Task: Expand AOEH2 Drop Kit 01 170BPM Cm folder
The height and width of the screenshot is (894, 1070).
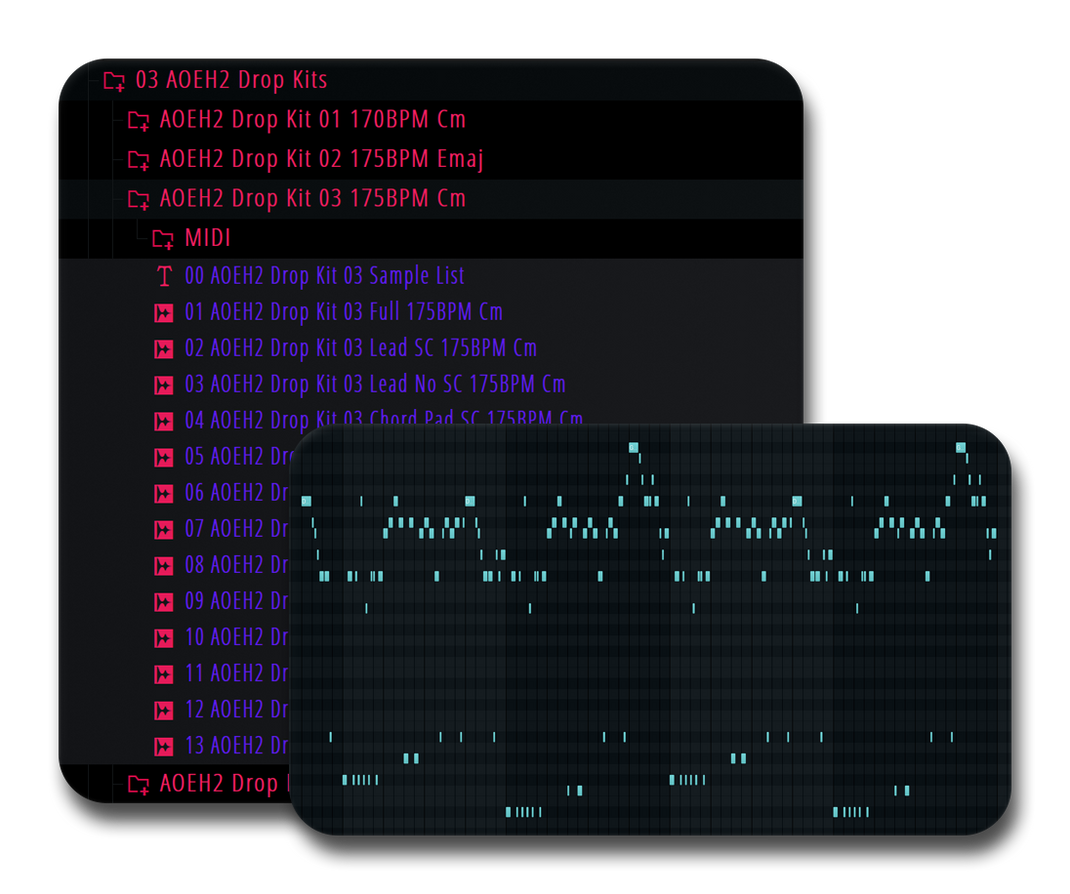Action: pyautogui.click(x=312, y=120)
